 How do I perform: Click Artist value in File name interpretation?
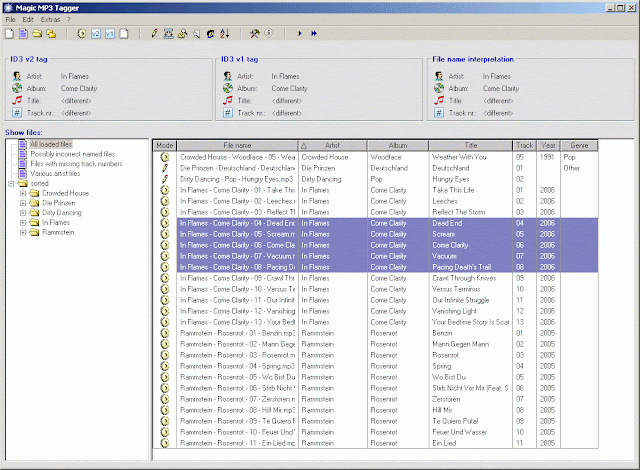click(497, 76)
